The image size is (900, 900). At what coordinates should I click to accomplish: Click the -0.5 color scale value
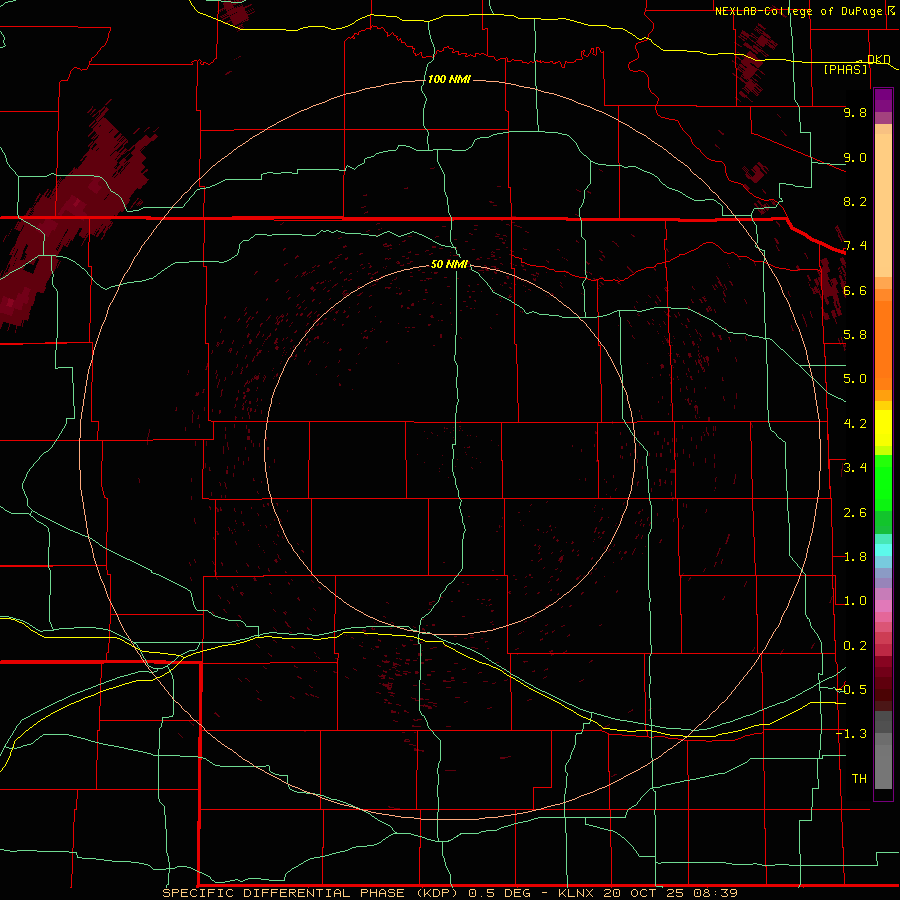852,690
